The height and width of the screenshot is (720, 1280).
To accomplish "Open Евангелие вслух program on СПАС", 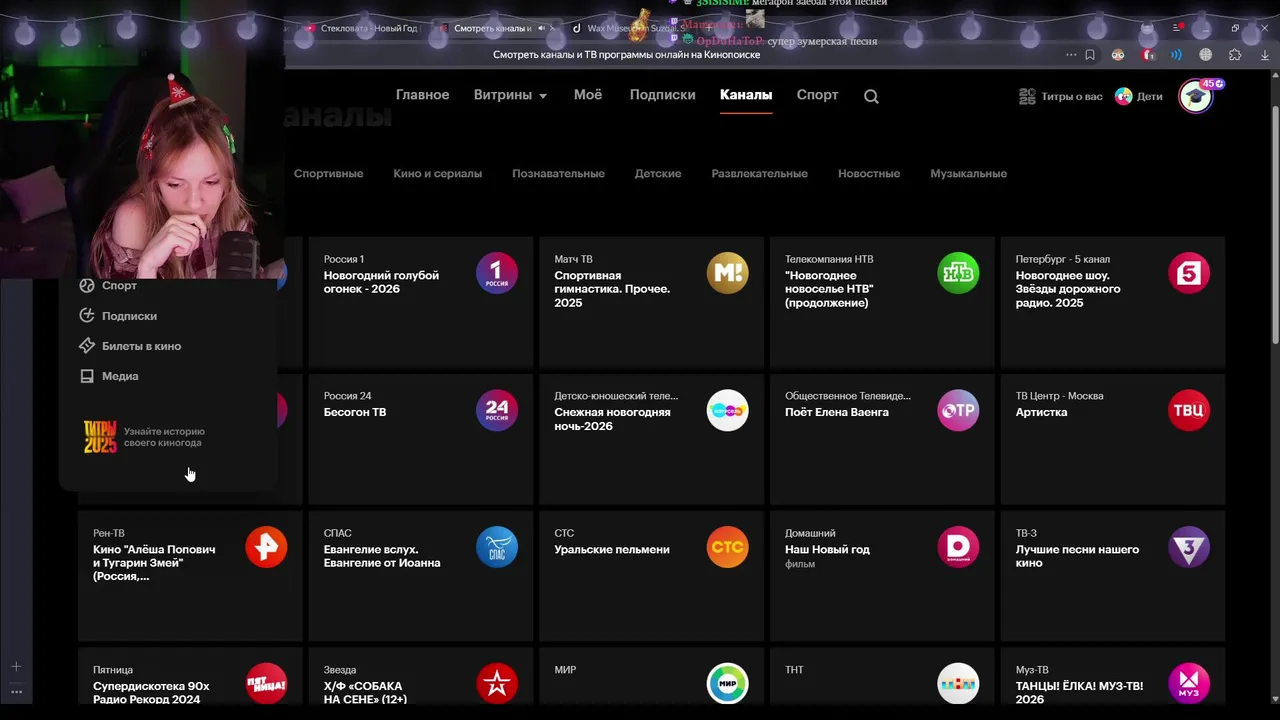I will (382, 556).
